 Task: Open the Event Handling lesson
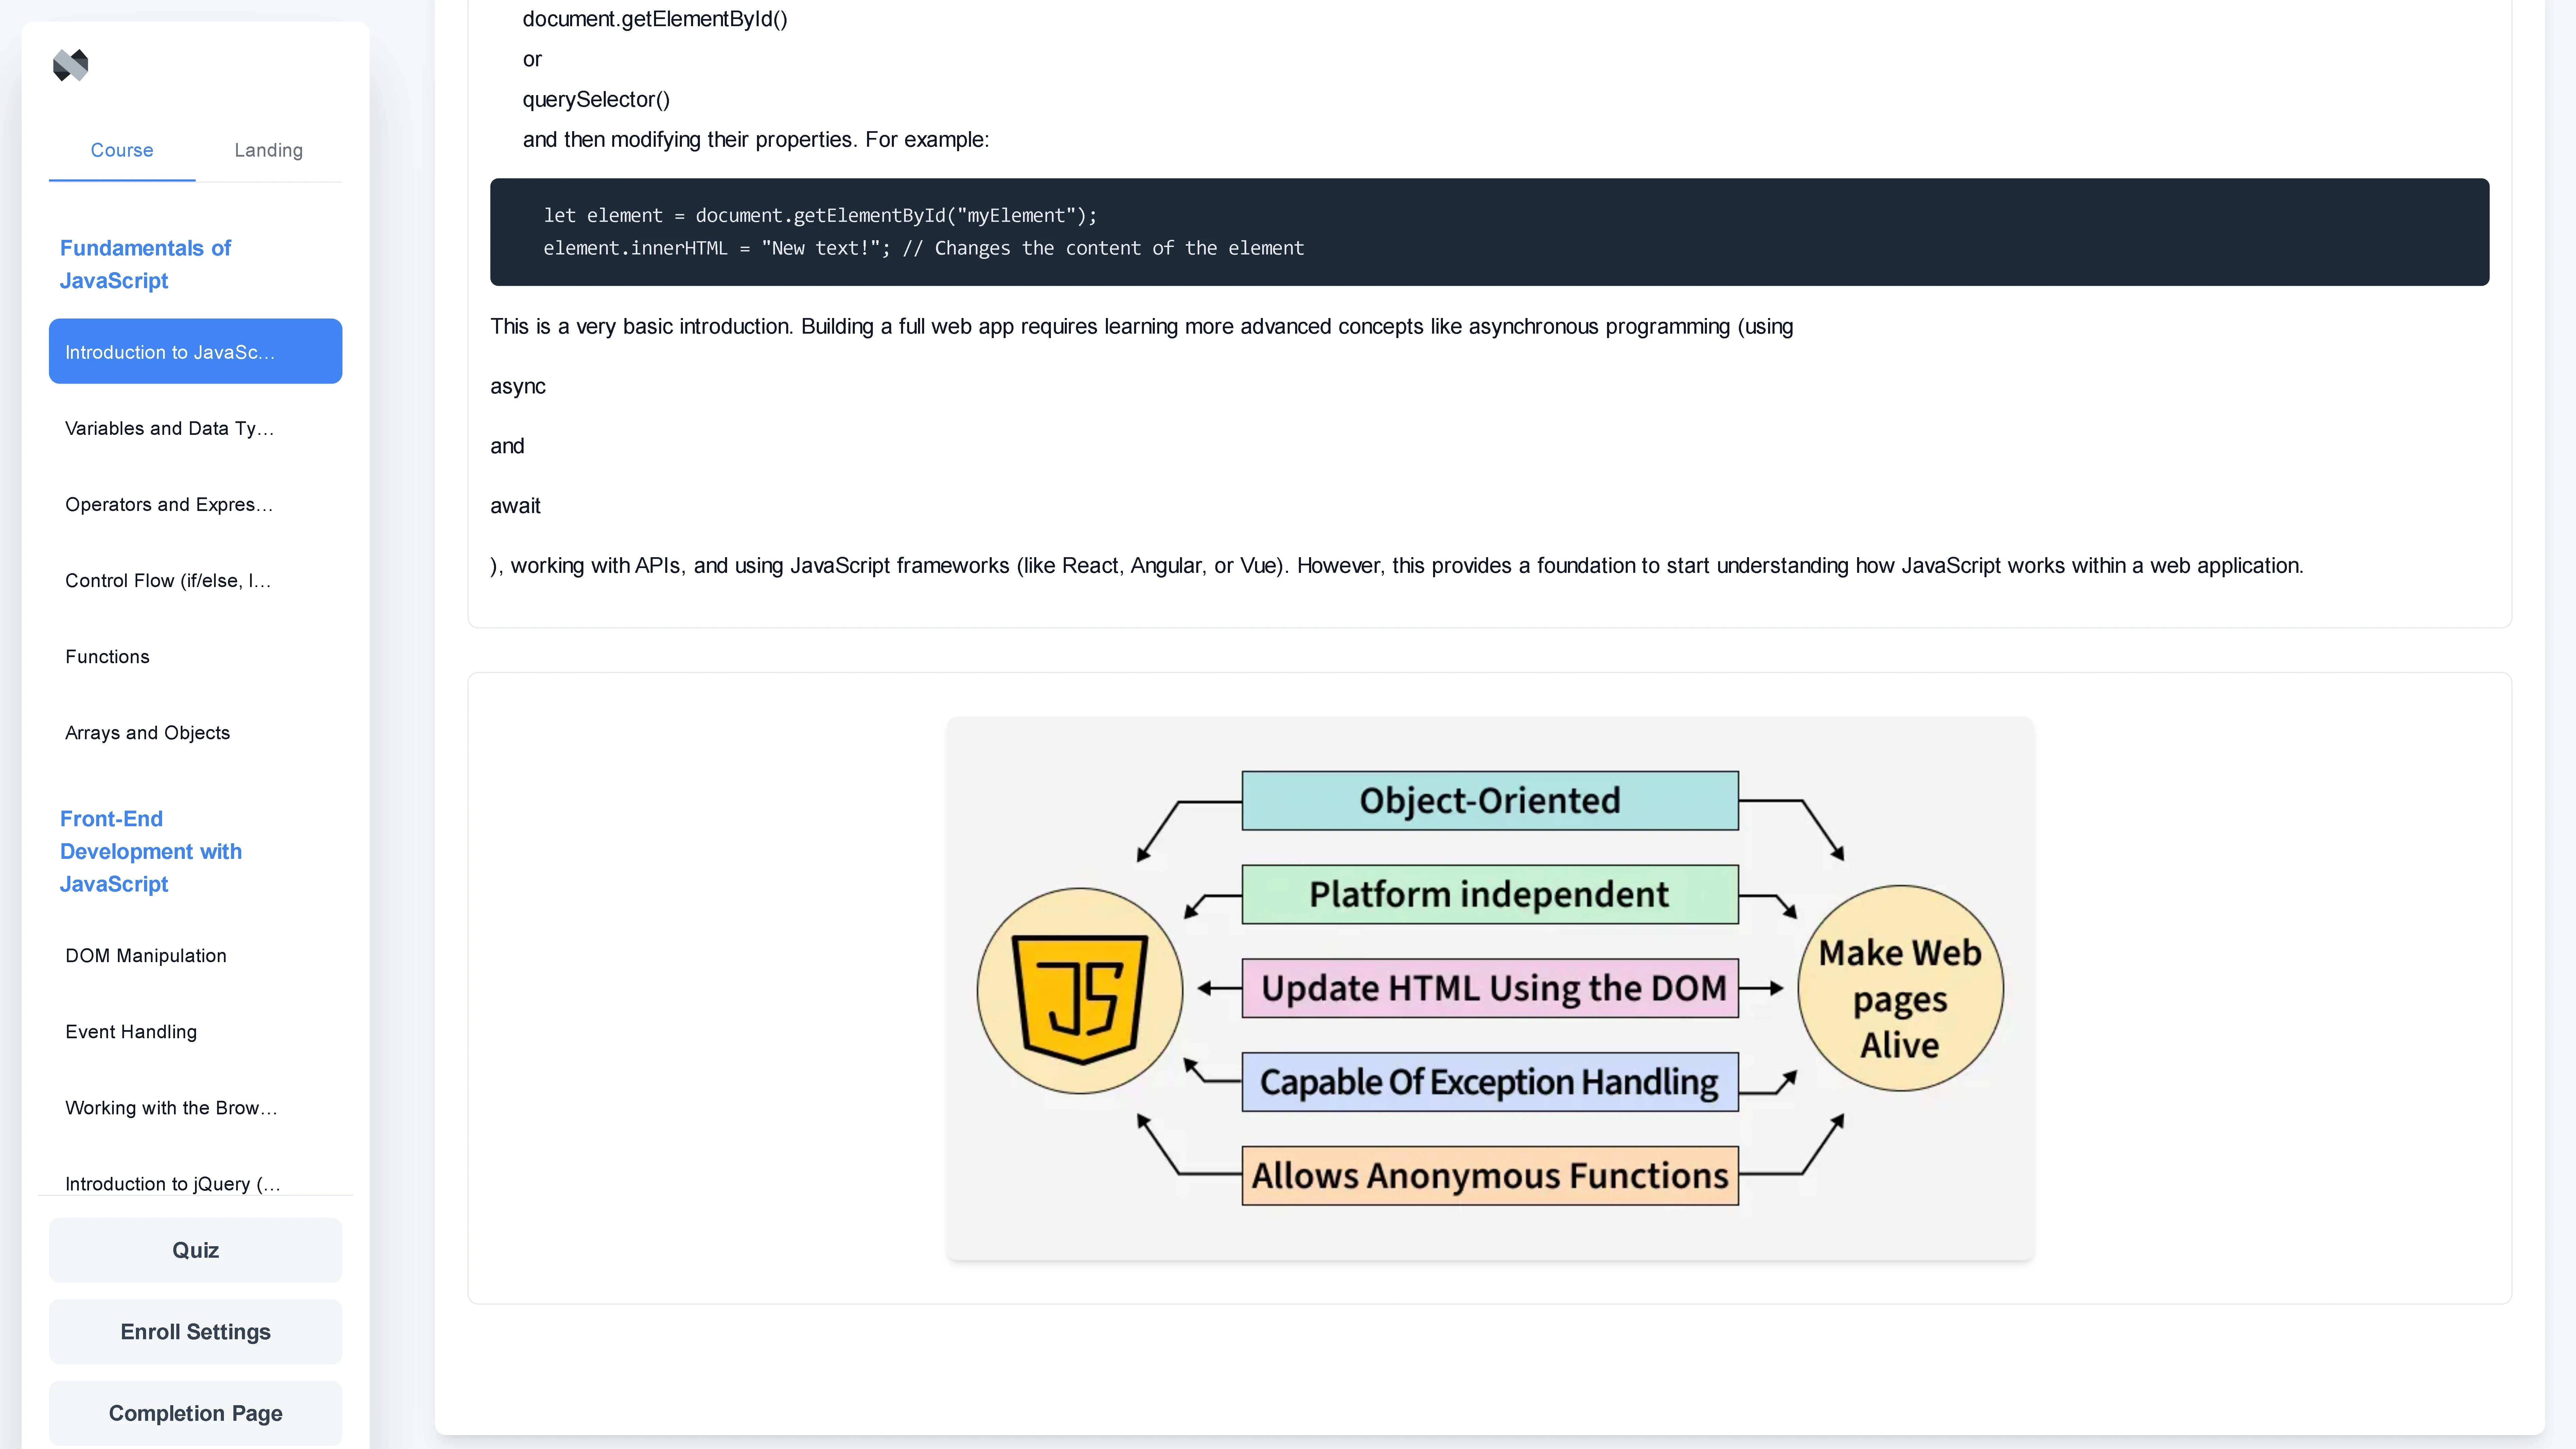point(131,1031)
